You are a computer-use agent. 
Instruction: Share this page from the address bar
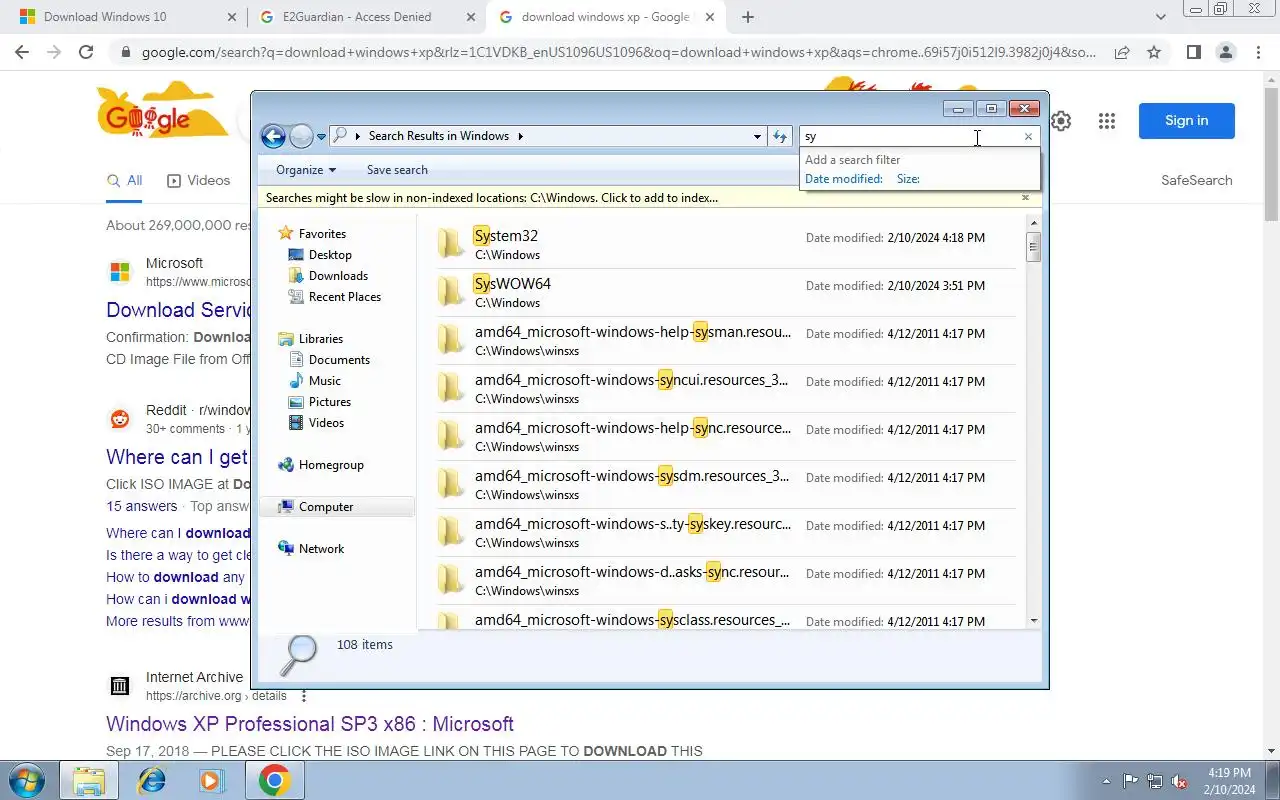point(1122,52)
